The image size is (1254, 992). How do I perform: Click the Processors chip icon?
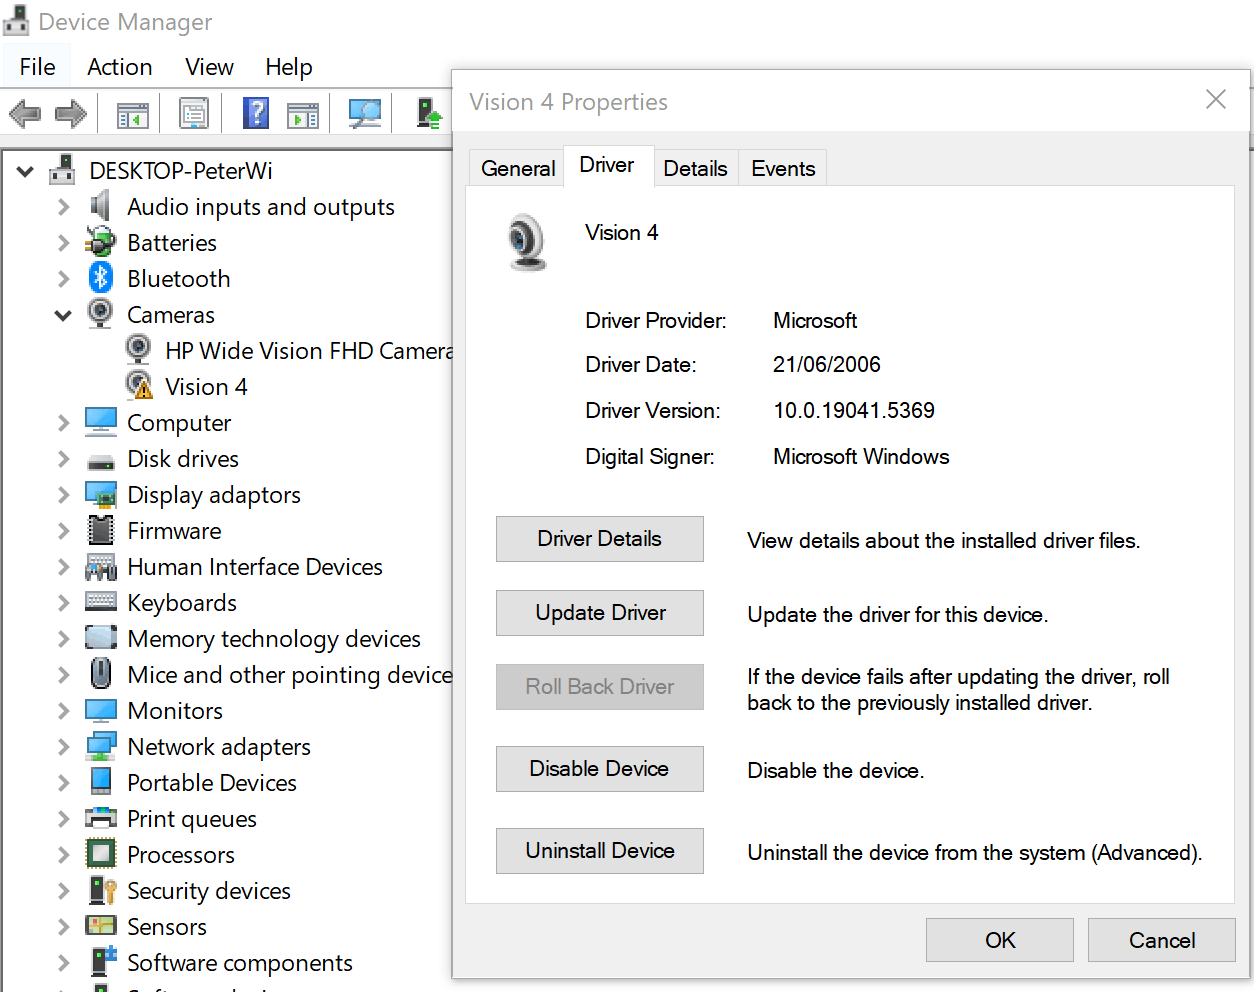click(x=100, y=854)
